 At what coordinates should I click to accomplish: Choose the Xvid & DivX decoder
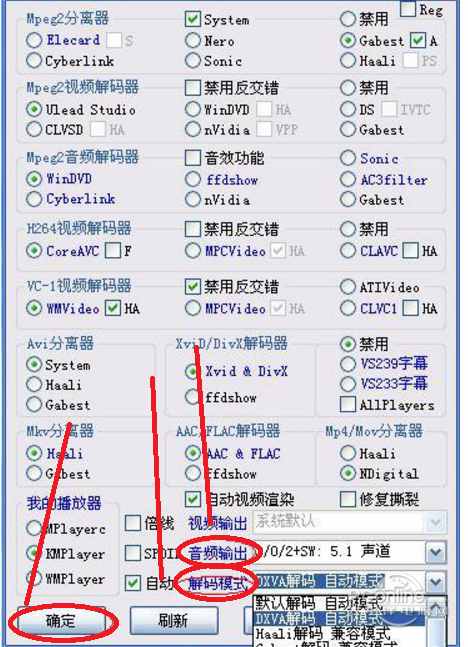pyautogui.click(x=192, y=371)
